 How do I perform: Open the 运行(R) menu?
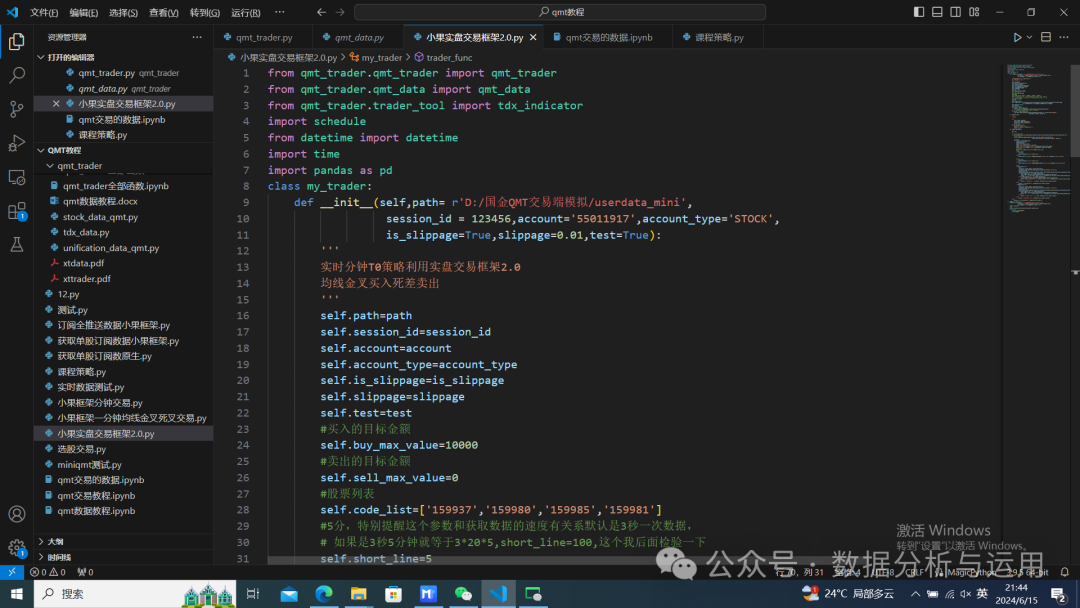coord(245,12)
